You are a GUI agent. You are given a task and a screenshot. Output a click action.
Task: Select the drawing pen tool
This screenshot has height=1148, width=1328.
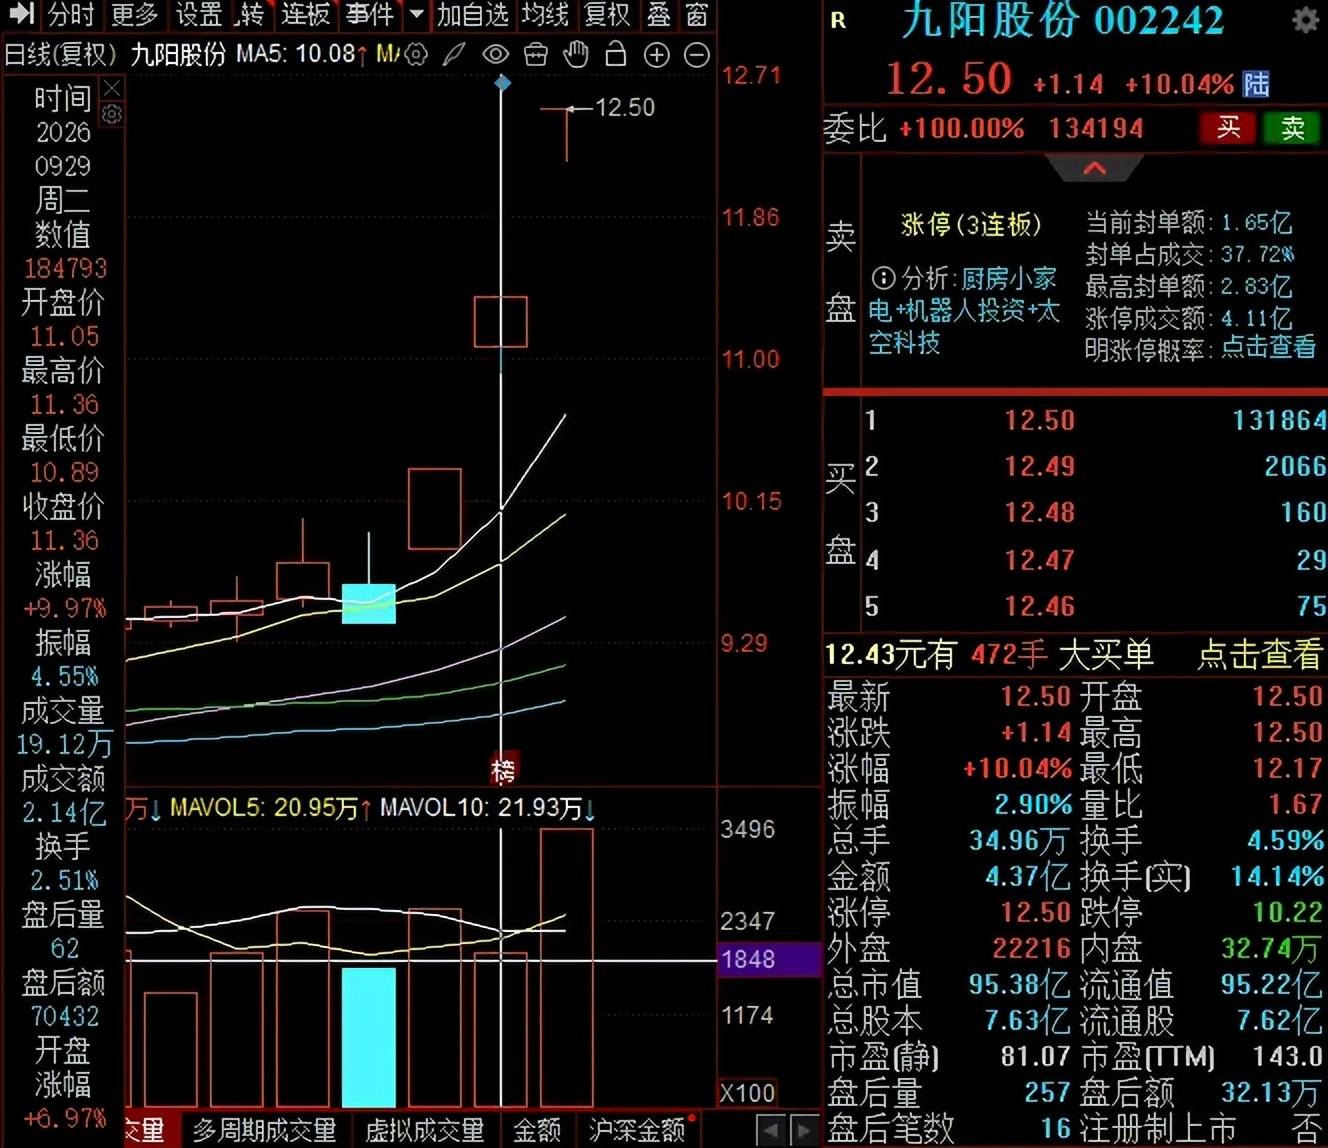click(454, 55)
